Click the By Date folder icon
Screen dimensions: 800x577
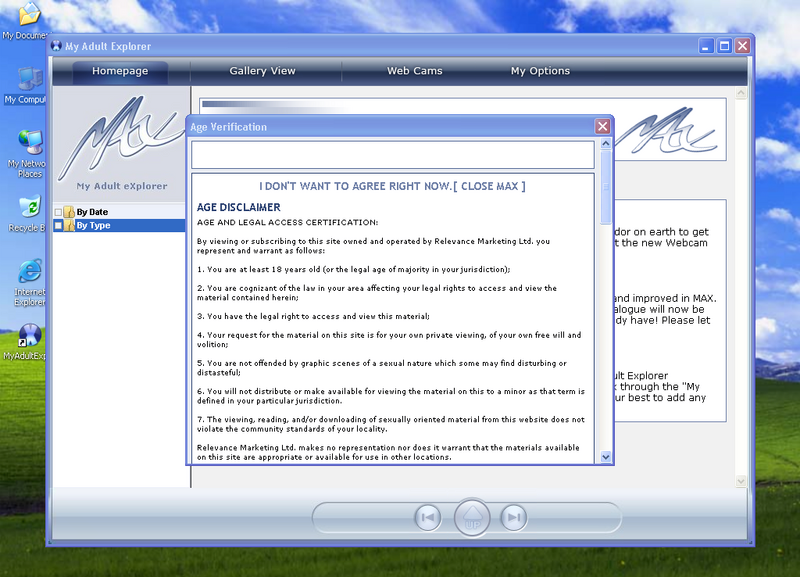click(x=69, y=212)
